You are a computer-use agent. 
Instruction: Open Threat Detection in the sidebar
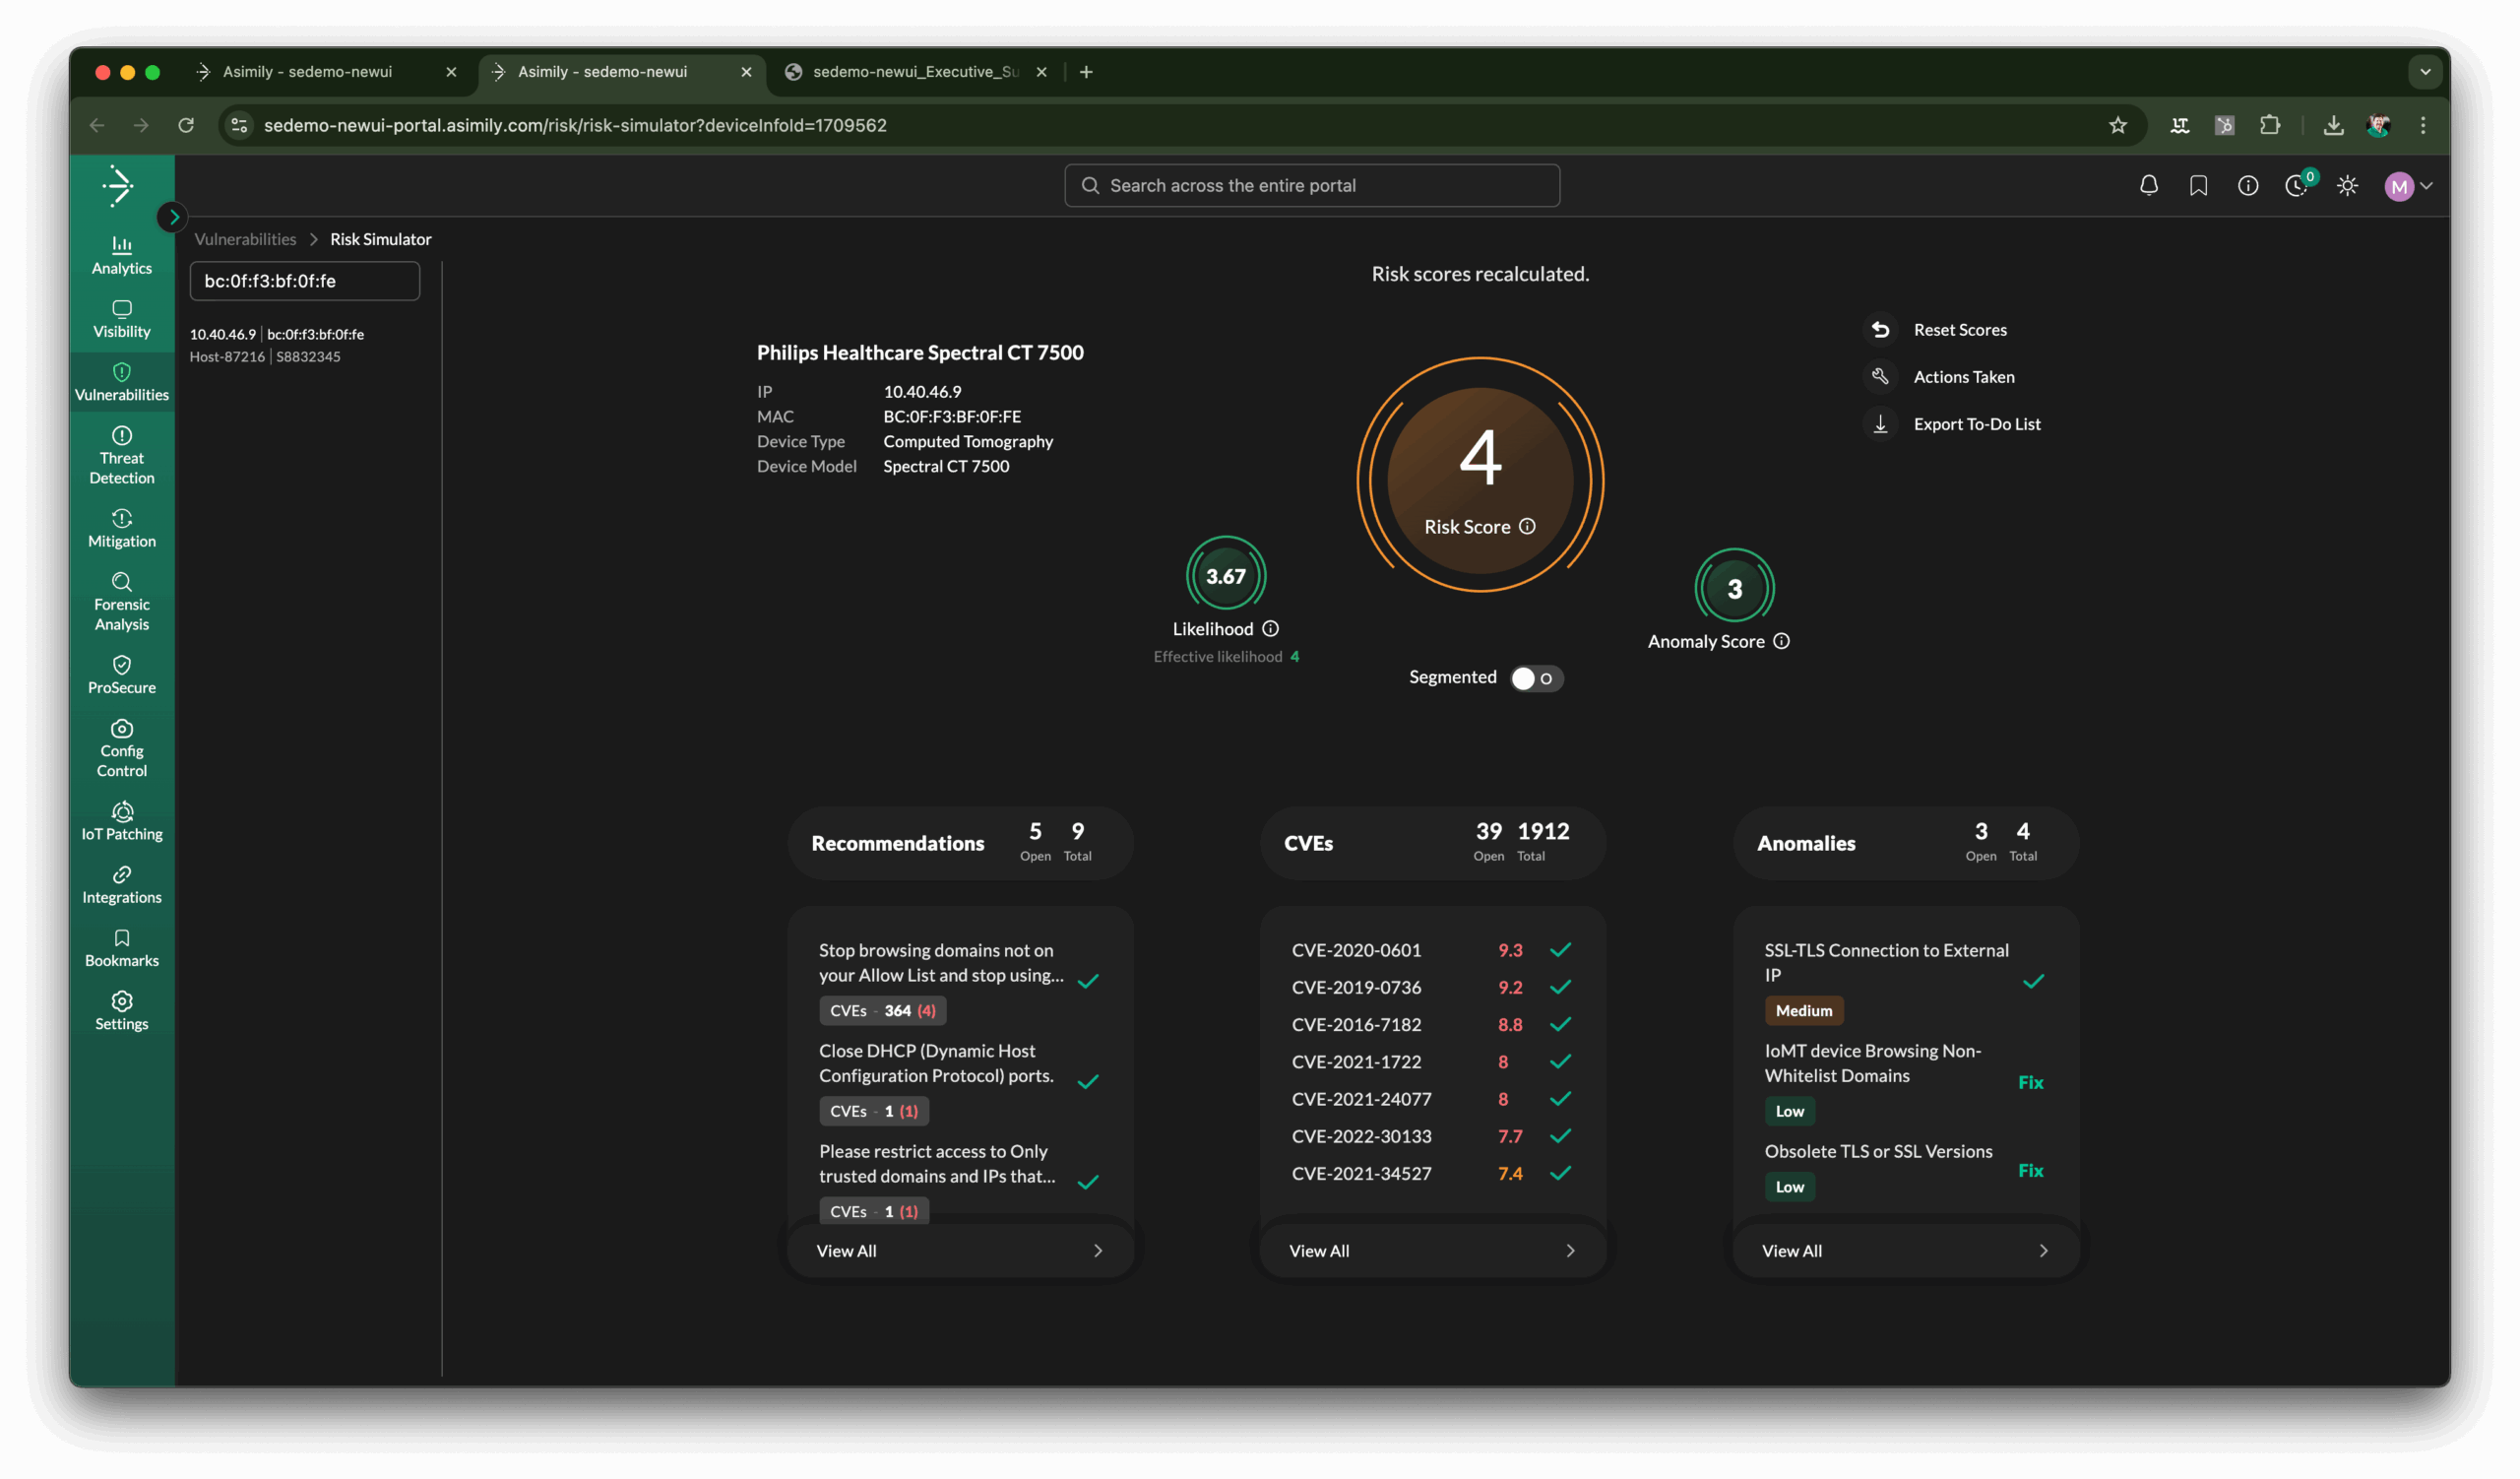tap(122, 456)
